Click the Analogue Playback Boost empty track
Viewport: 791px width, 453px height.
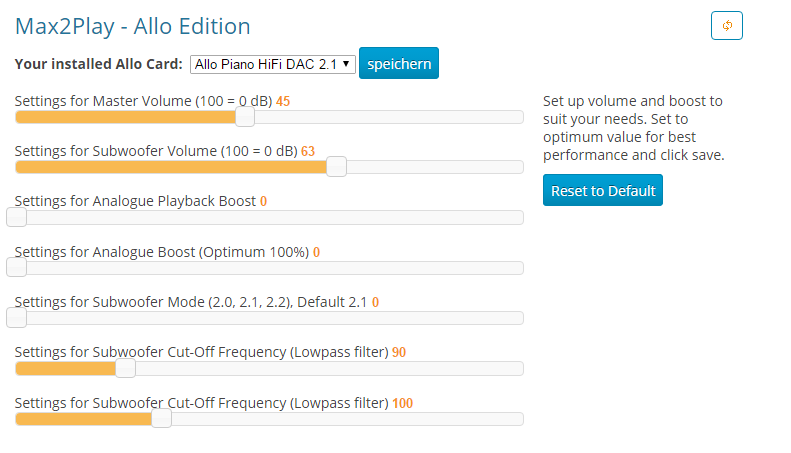point(275,217)
